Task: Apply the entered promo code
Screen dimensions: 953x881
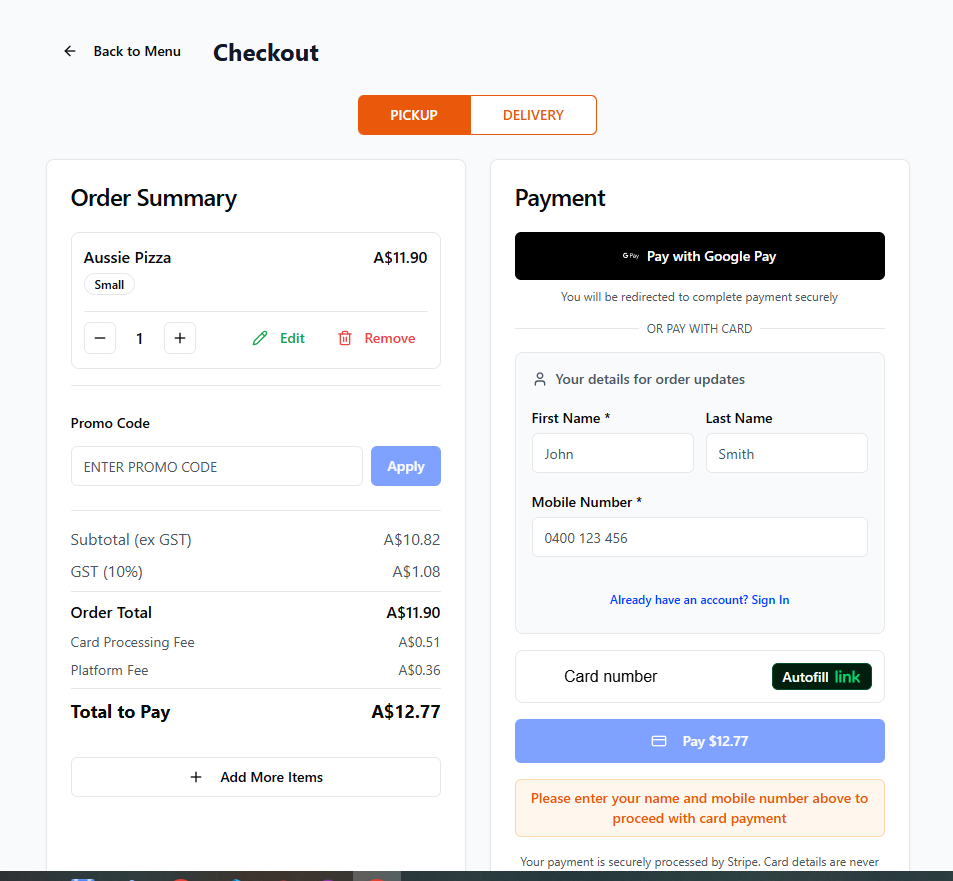Action: coord(405,466)
